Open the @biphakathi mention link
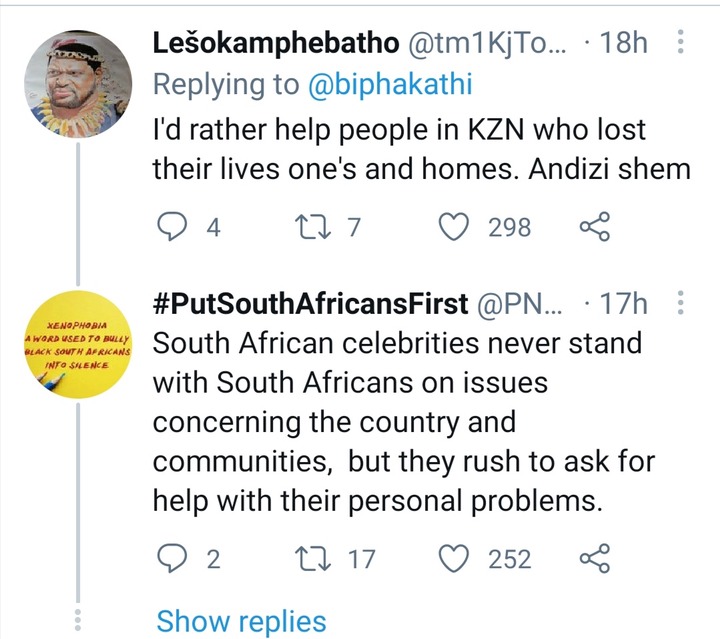 click(x=390, y=84)
